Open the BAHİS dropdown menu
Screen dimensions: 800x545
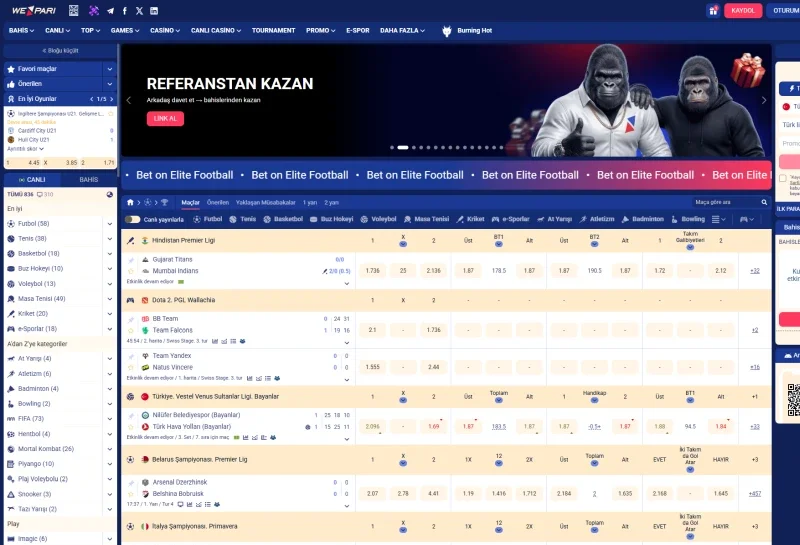point(21,31)
